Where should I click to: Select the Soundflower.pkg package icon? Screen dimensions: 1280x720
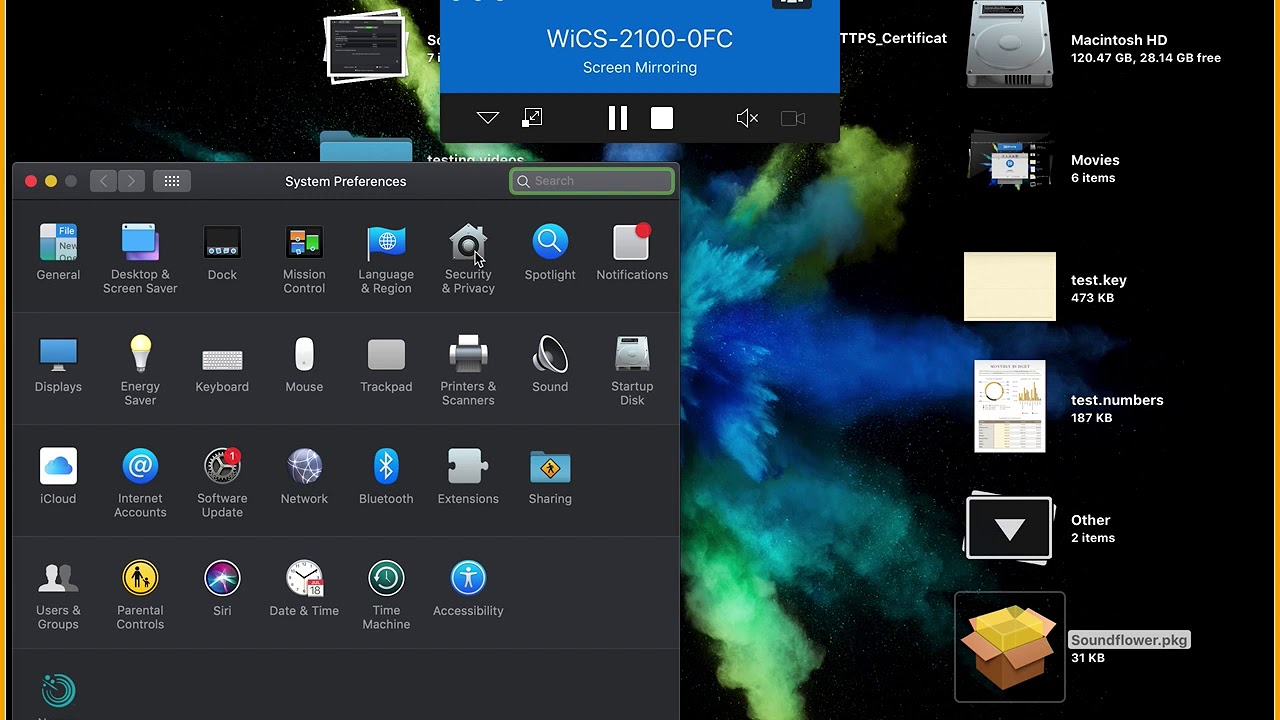pos(1010,648)
